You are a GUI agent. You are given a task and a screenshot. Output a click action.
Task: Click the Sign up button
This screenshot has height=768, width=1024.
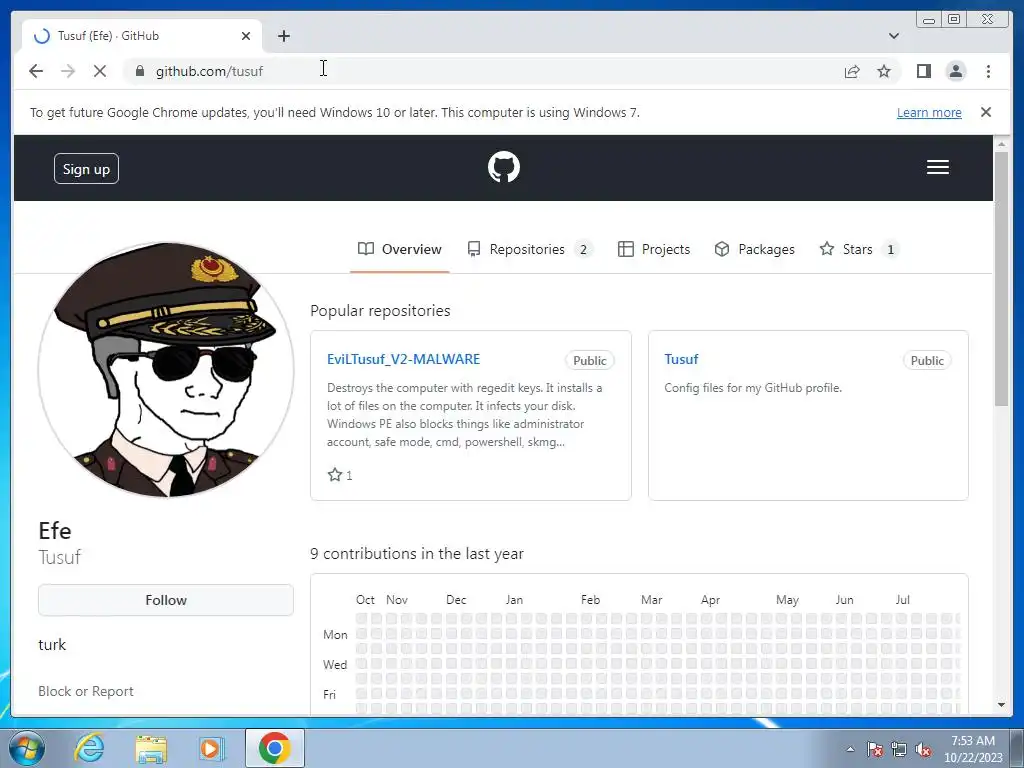[x=86, y=168]
